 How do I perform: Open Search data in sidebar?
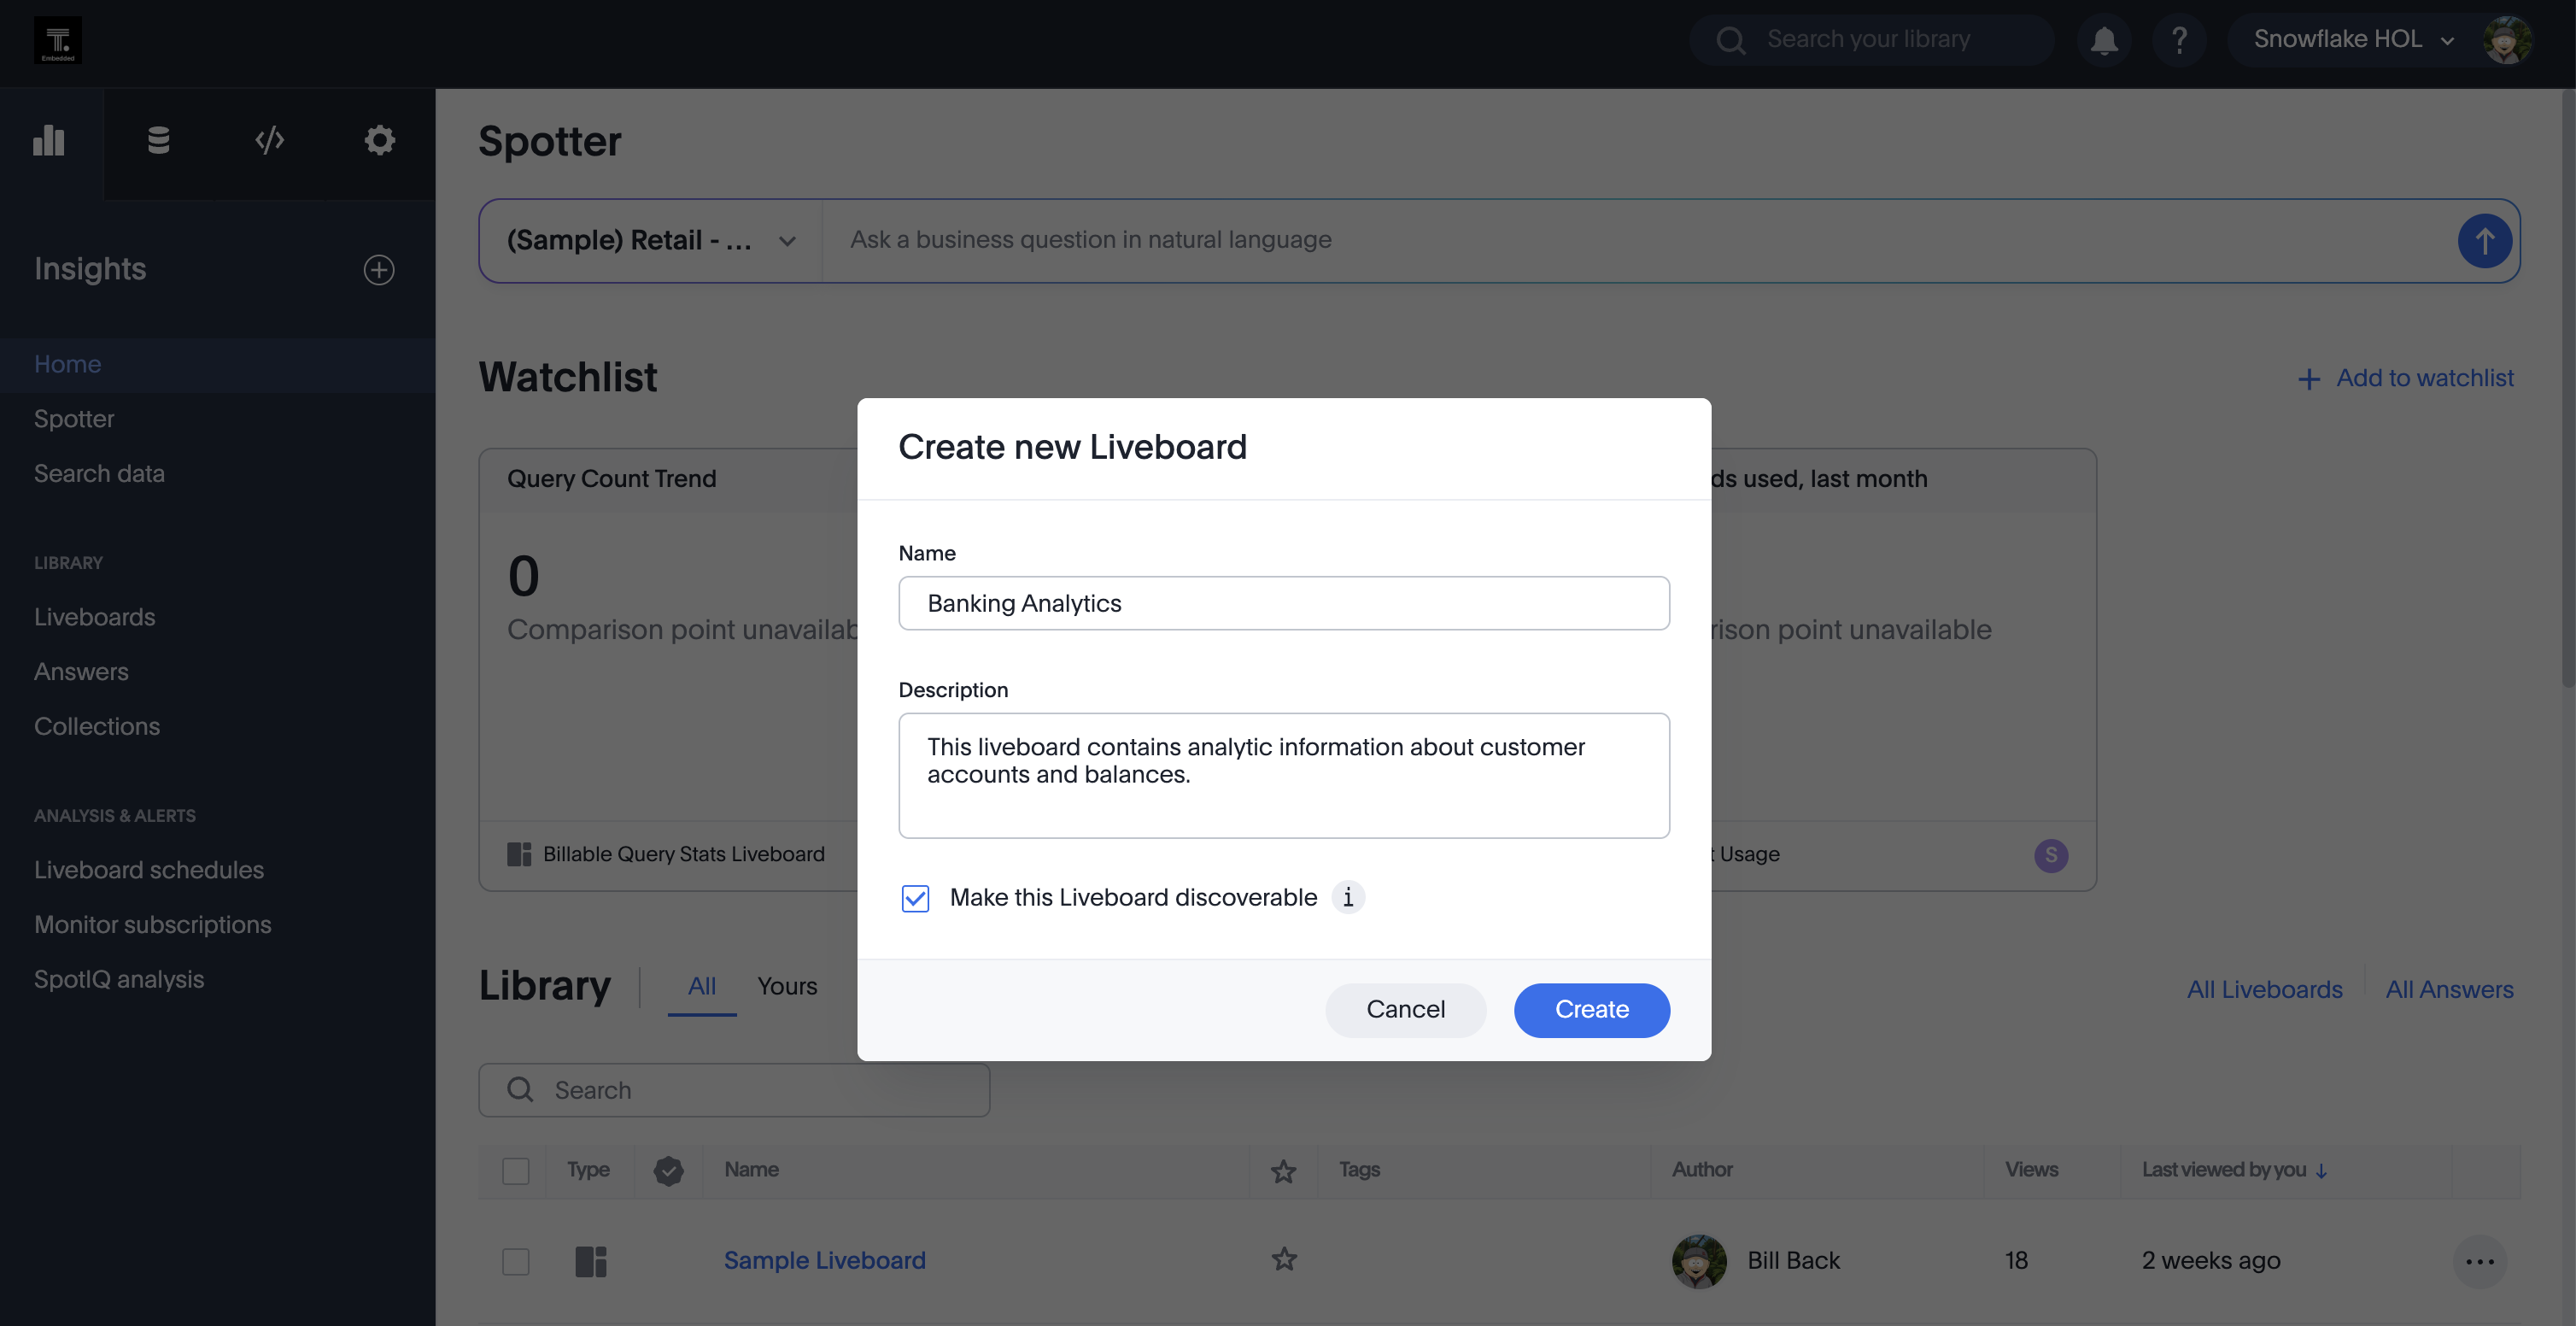99,474
